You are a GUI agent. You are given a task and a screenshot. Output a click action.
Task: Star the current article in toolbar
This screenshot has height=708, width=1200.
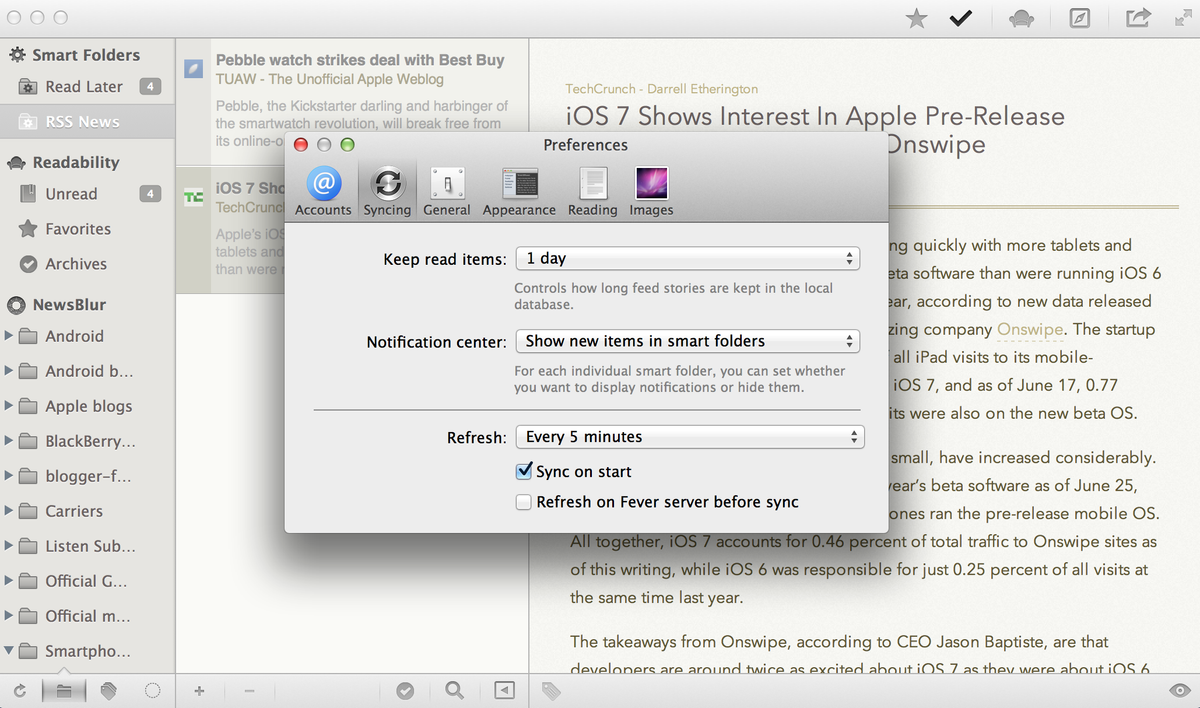[x=916, y=18]
